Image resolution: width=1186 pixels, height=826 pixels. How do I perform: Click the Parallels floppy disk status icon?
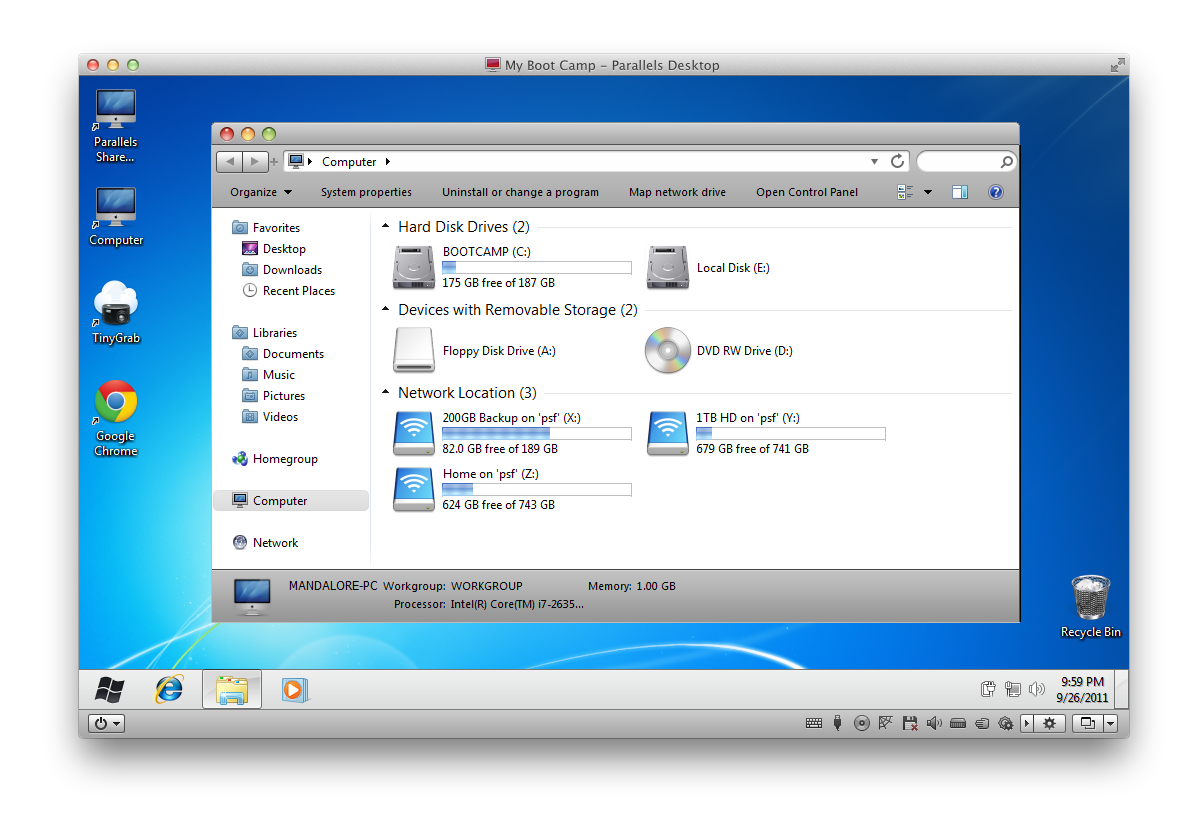pyautogui.click(x=910, y=723)
